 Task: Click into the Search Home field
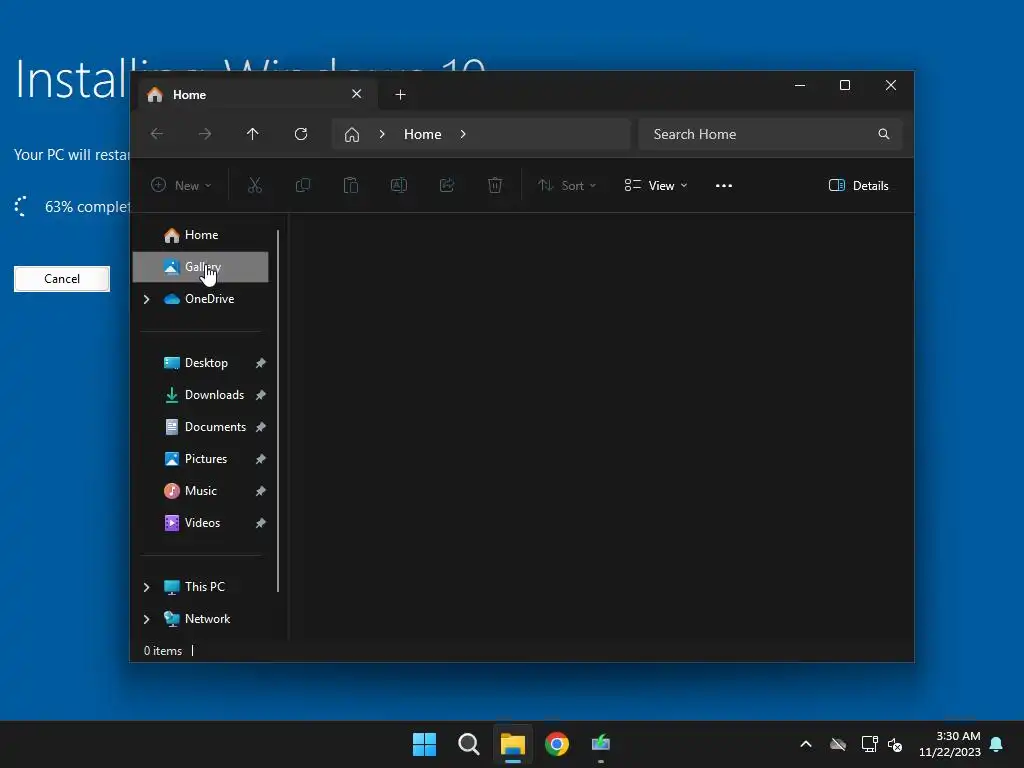[771, 134]
